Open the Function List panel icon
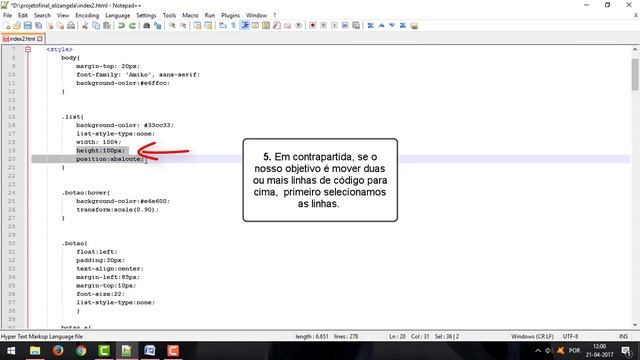 277,25
